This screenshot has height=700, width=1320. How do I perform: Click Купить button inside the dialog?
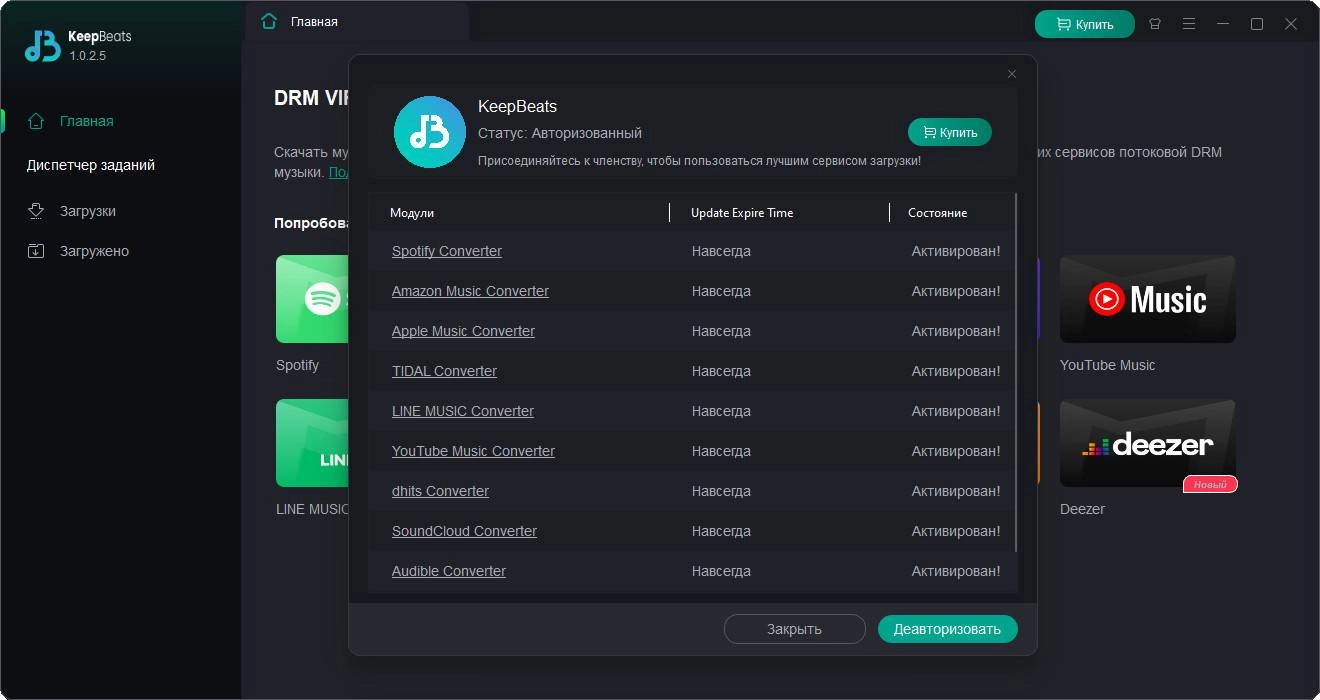[950, 132]
